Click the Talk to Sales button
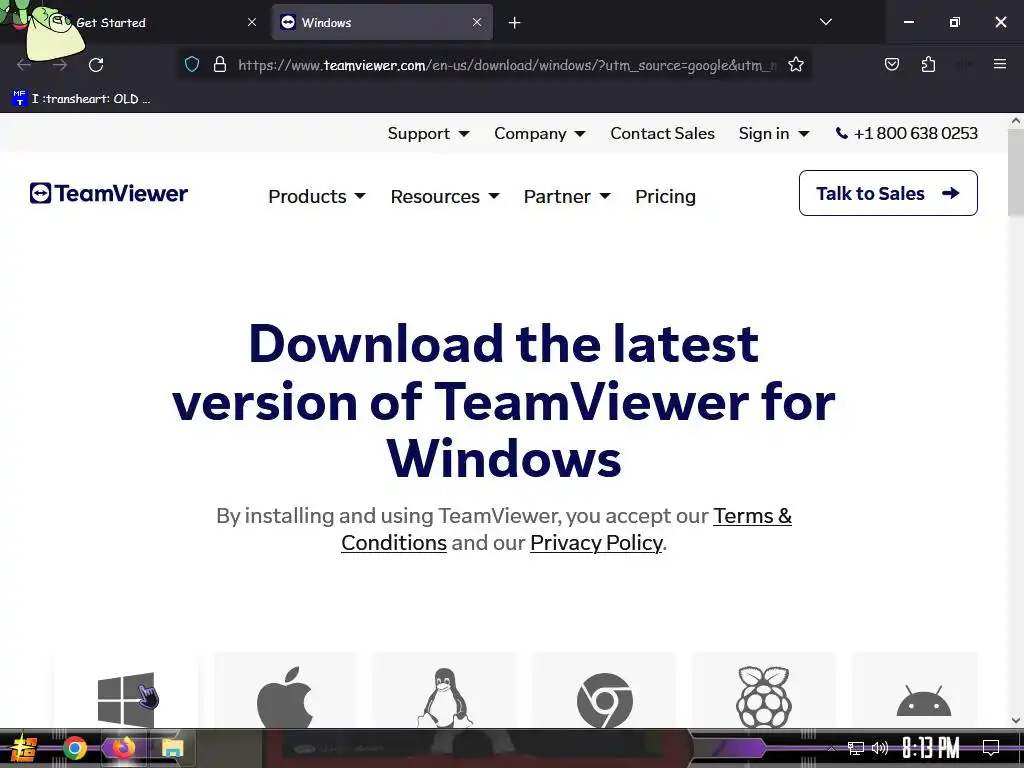The width and height of the screenshot is (1024, 768). tap(888, 193)
